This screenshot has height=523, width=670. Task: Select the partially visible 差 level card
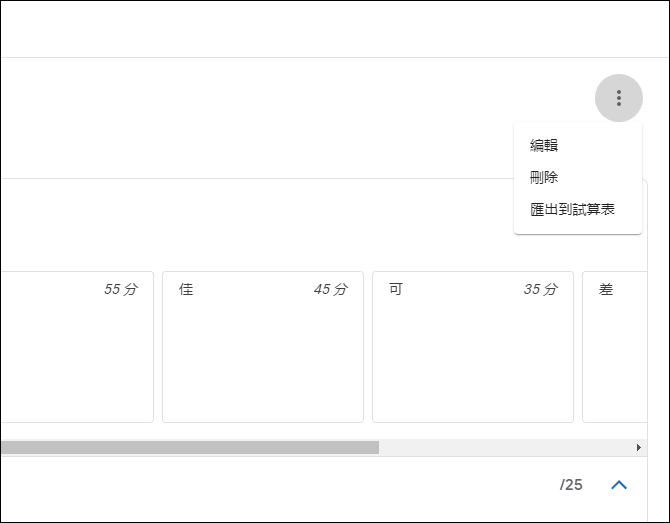pyautogui.click(x=614, y=347)
